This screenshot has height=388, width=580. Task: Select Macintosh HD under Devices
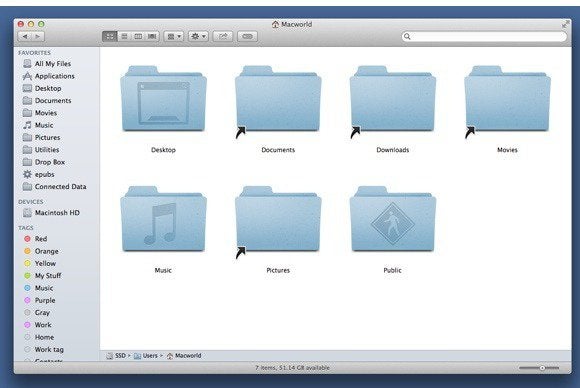coord(51,213)
